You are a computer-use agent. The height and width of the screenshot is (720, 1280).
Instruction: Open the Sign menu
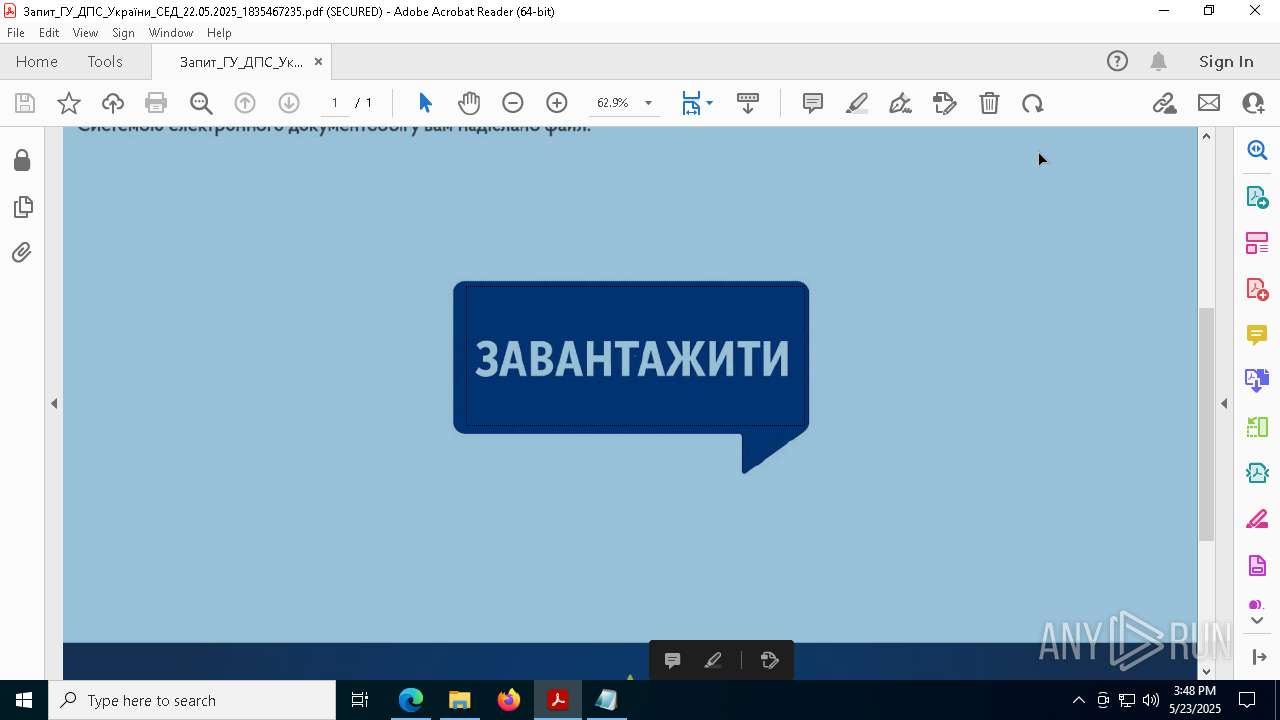pos(123,33)
